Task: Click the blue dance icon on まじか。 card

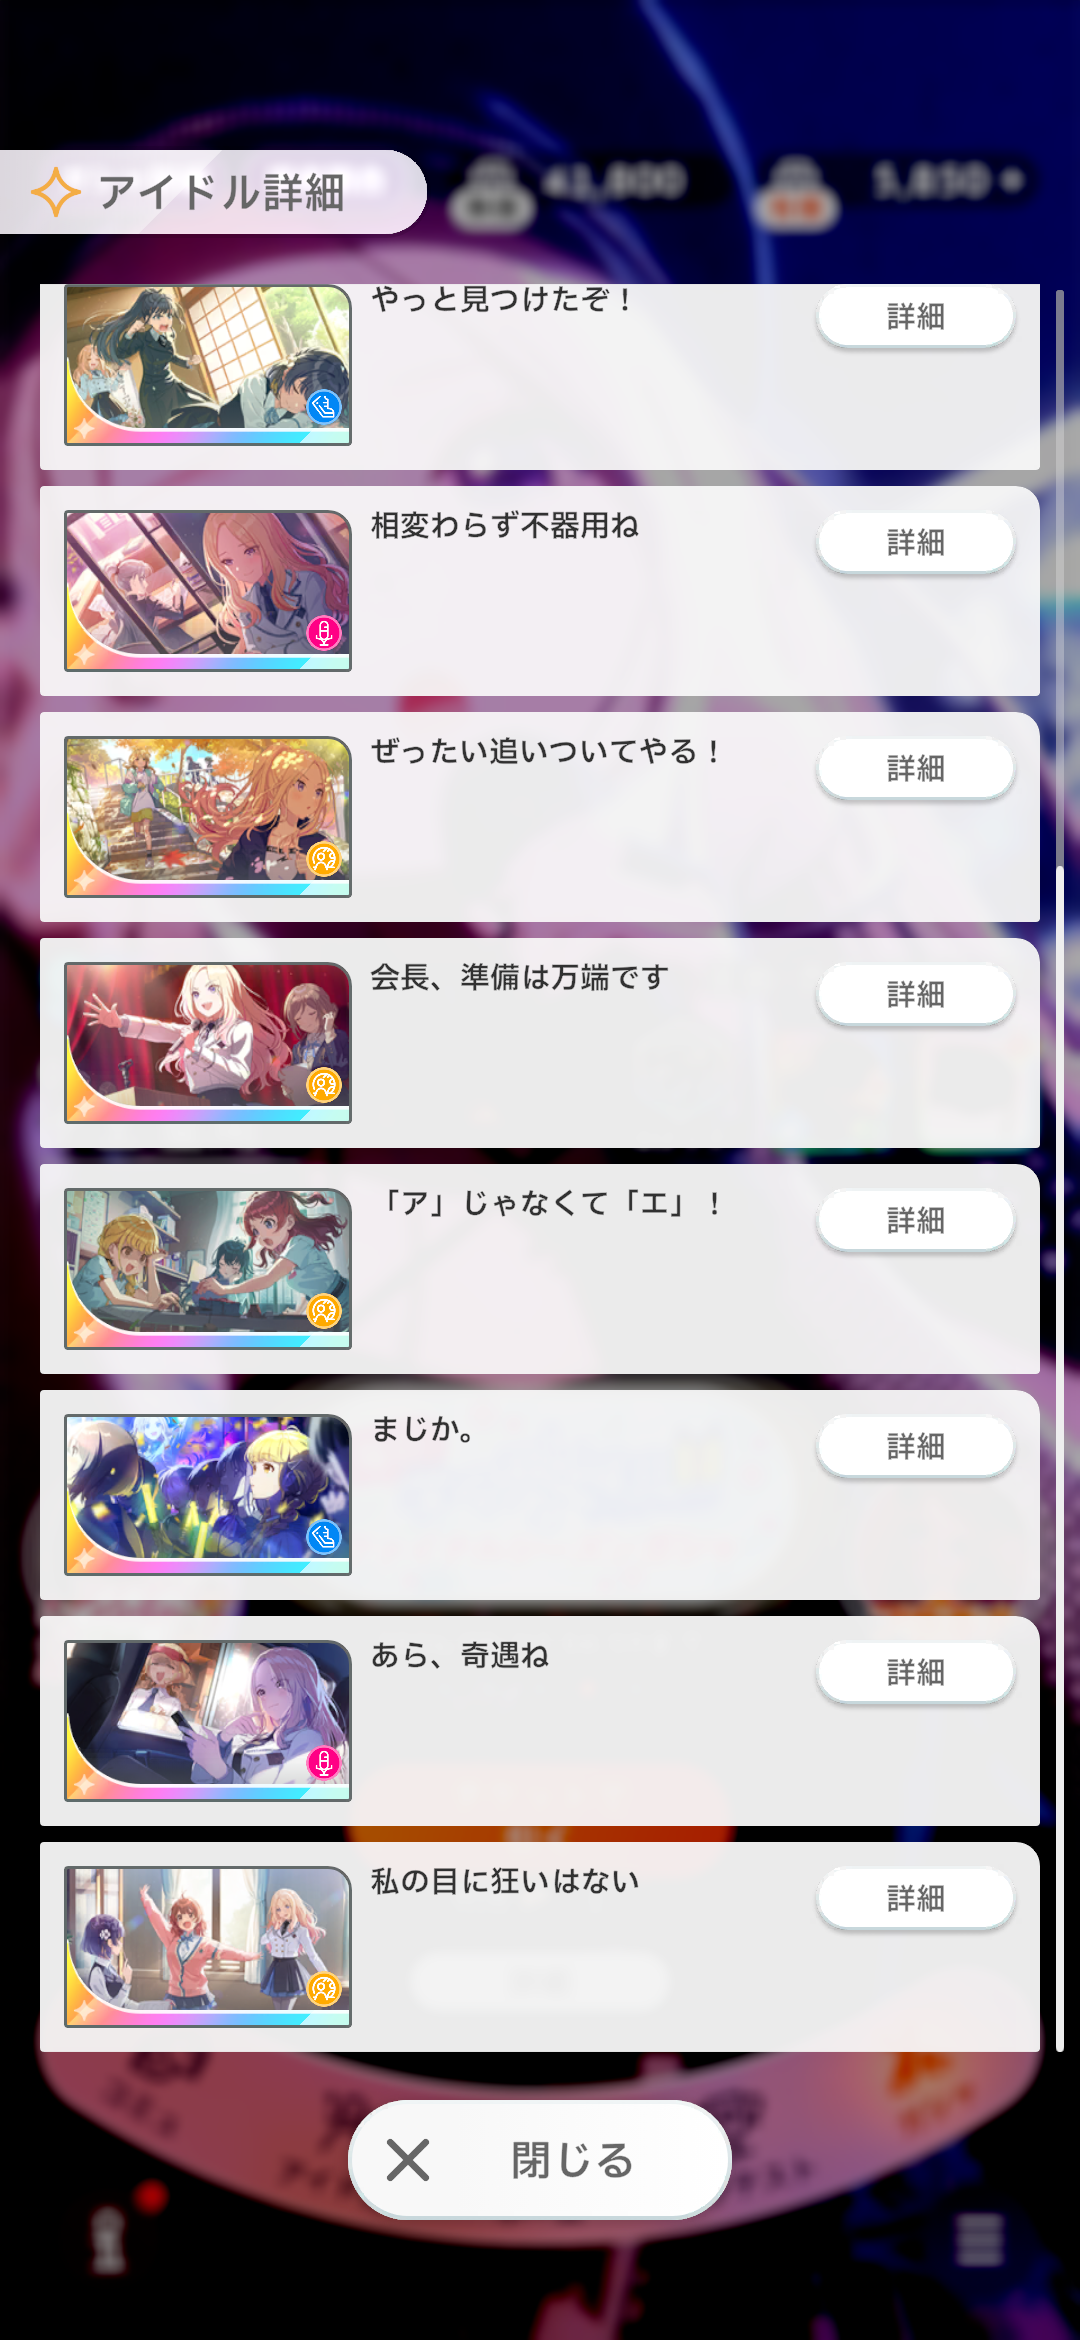Action: 324,1537
